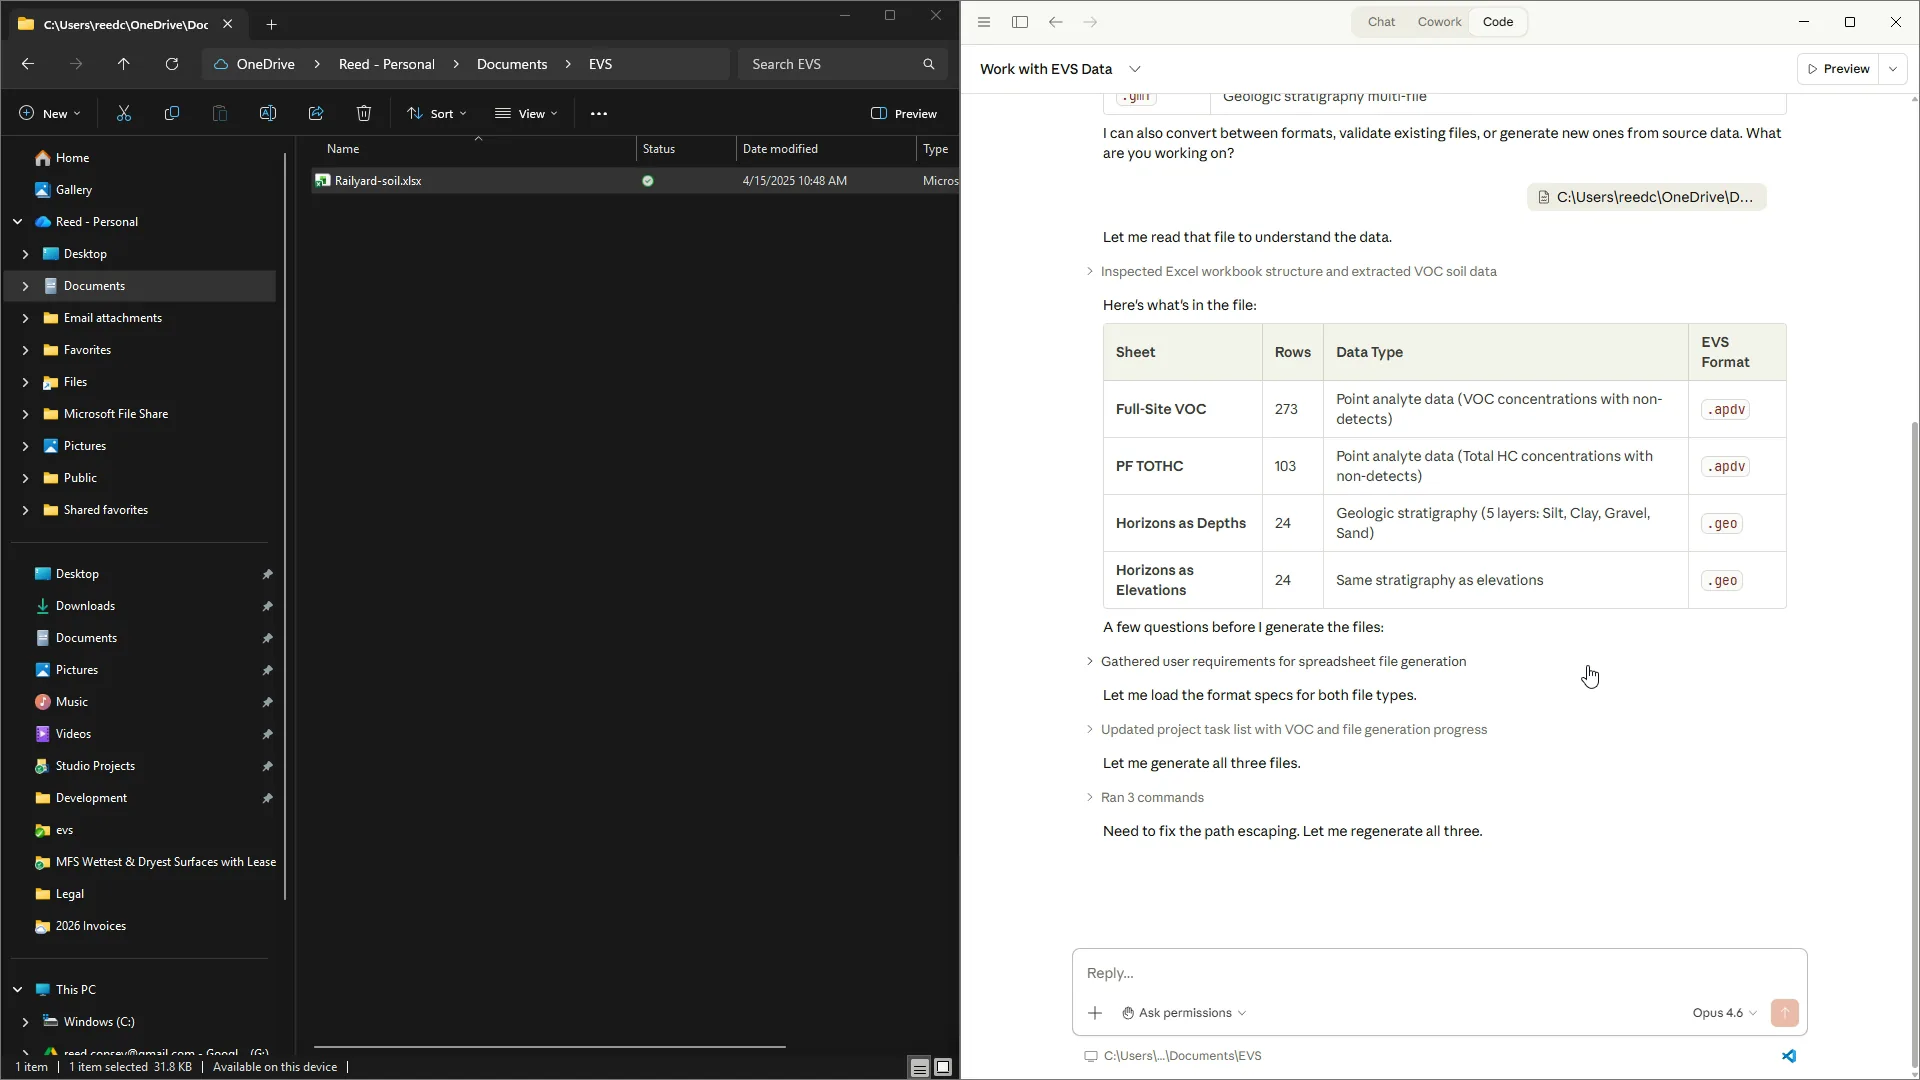Open the See more ellipsis menu
This screenshot has width=1920, height=1080.
[599, 114]
